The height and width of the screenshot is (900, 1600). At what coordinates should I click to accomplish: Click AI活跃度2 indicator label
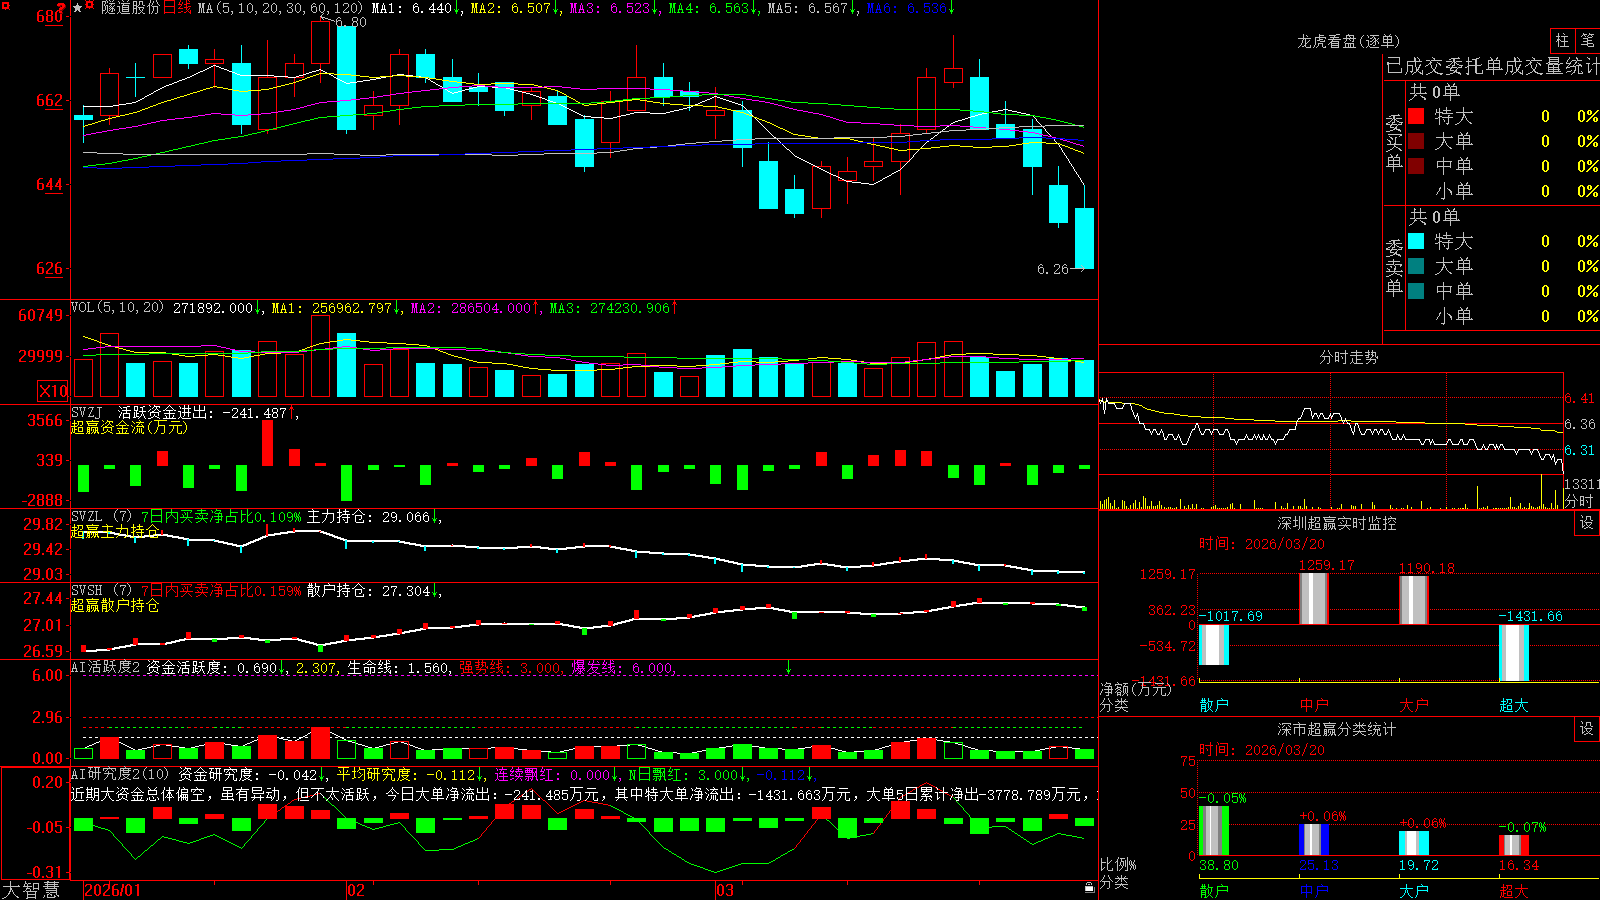pyautogui.click(x=106, y=667)
